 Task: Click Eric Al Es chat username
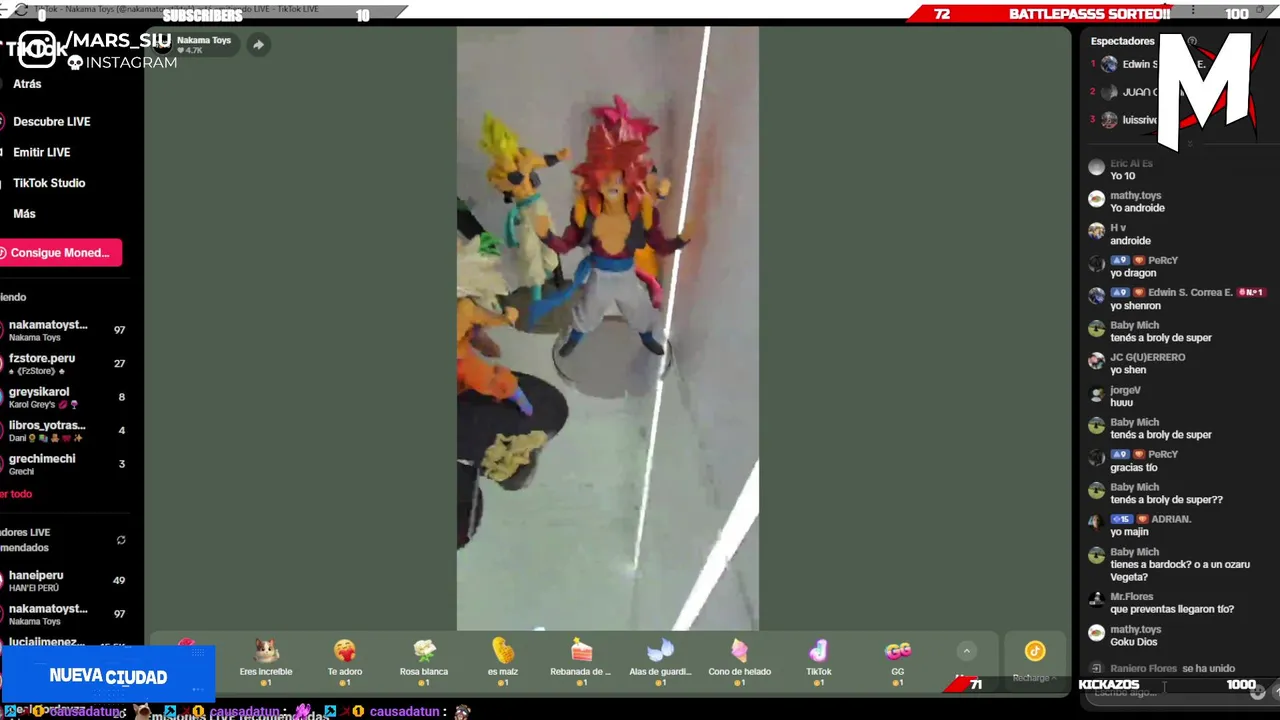[1131, 163]
